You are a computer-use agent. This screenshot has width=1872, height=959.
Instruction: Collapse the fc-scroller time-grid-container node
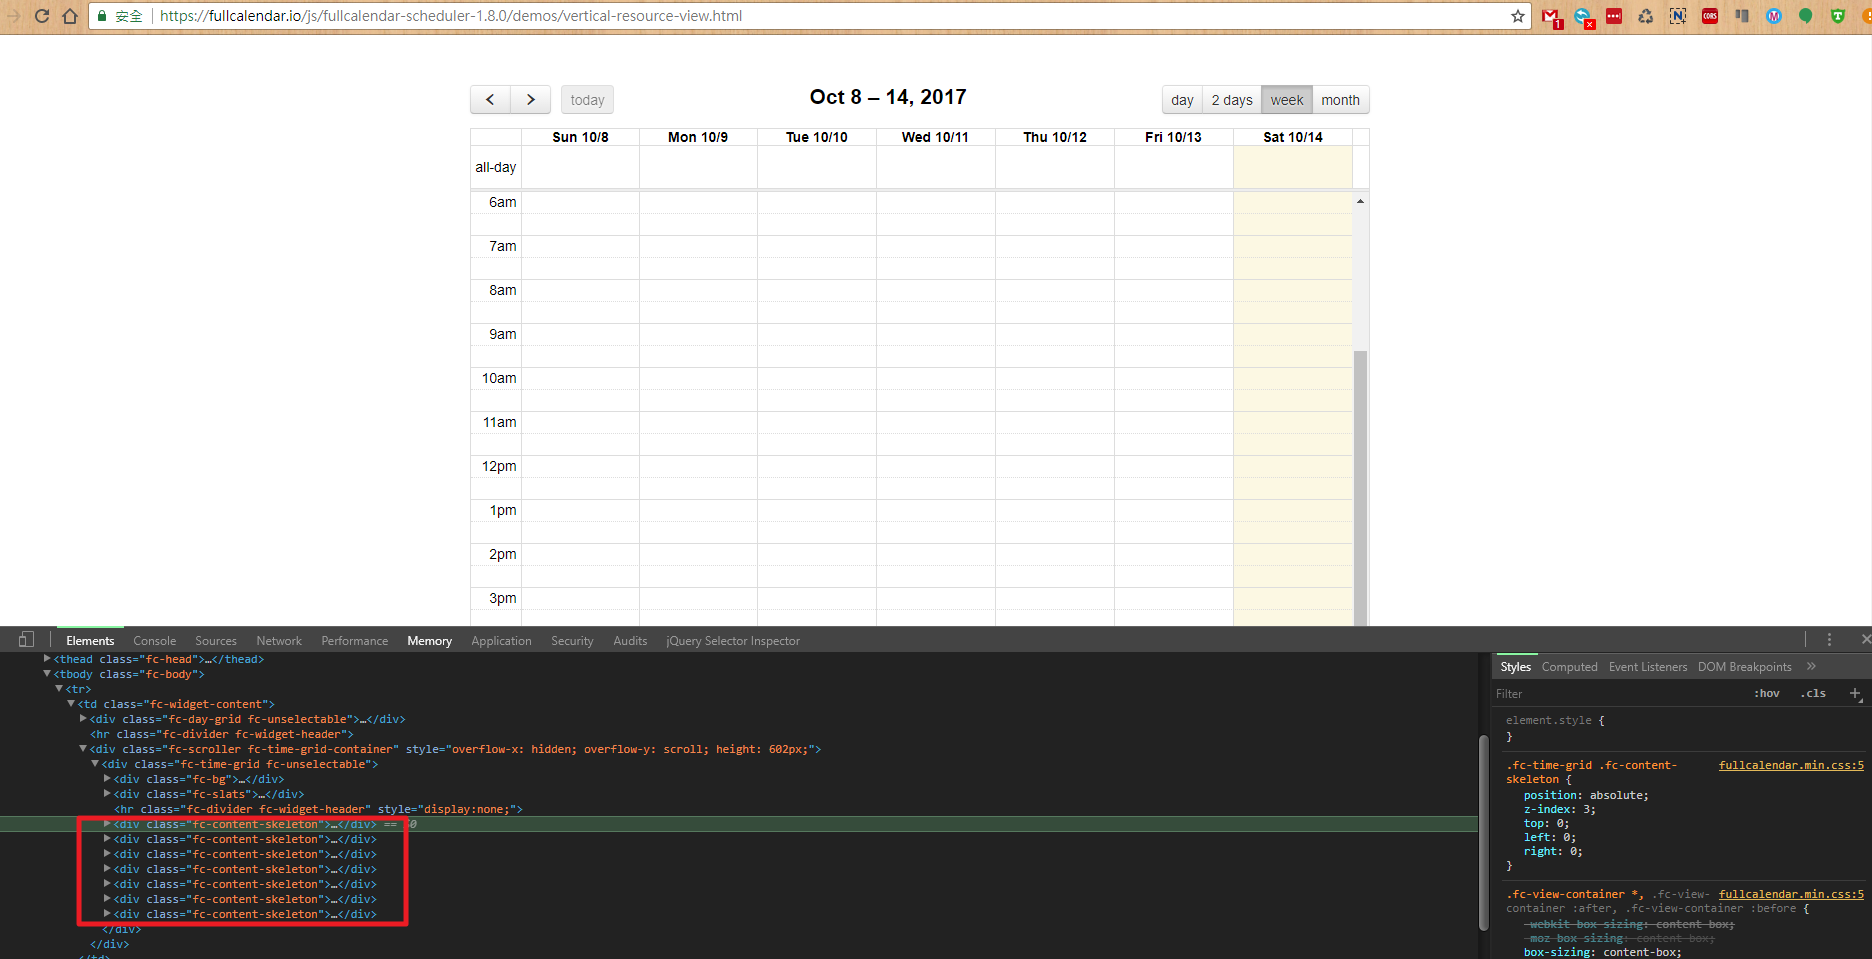coord(83,749)
